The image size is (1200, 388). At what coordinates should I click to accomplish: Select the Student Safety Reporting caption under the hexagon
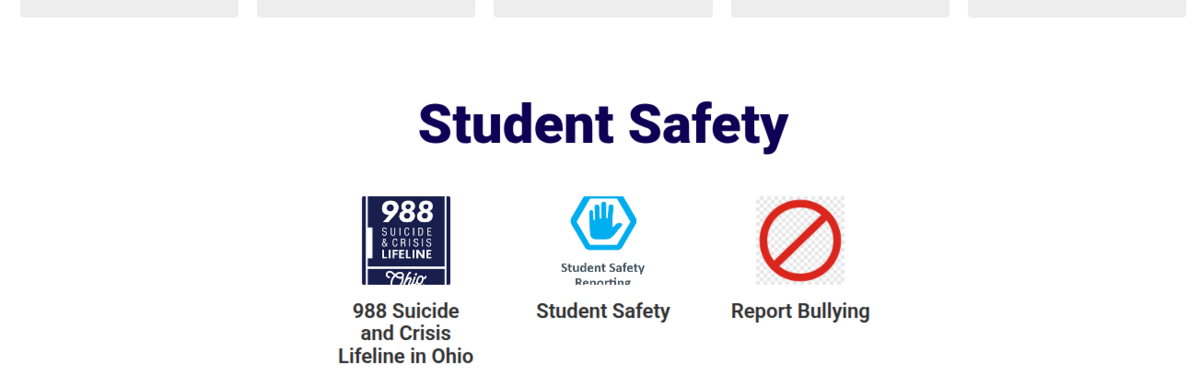pyautogui.click(x=603, y=274)
